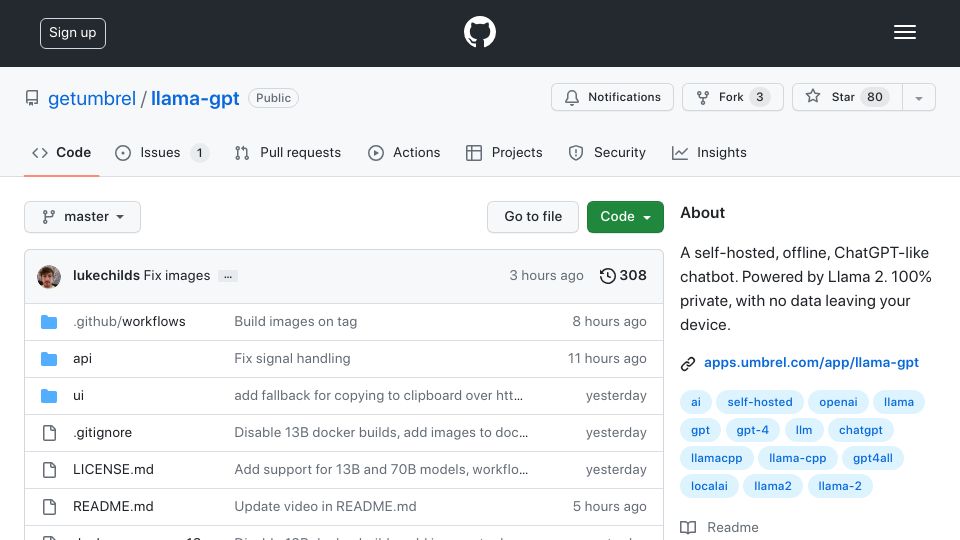Image resolution: width=960 pixels, height=540 pixels.
Task: Open the llama-gpt repository link
Action: point(195,99)
